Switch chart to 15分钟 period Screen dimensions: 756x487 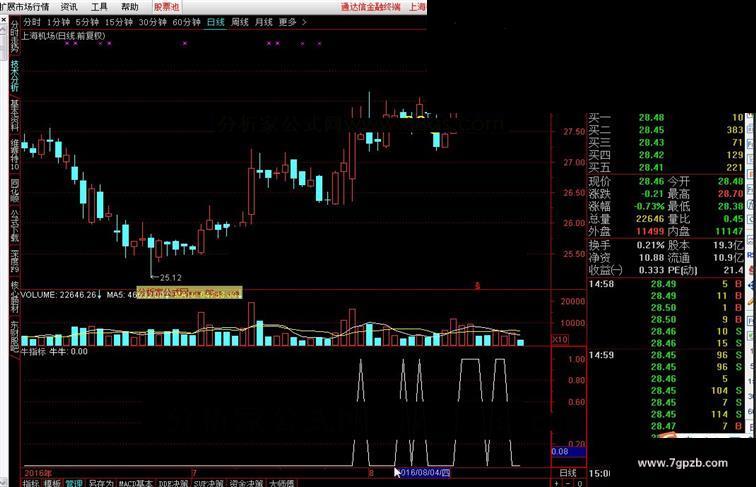(119, 22)
